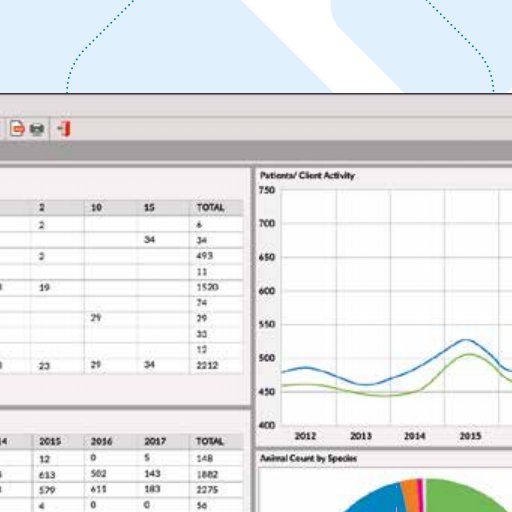Click the cell "5" under 2017
512x512 pixels.
tap(147, 458)
